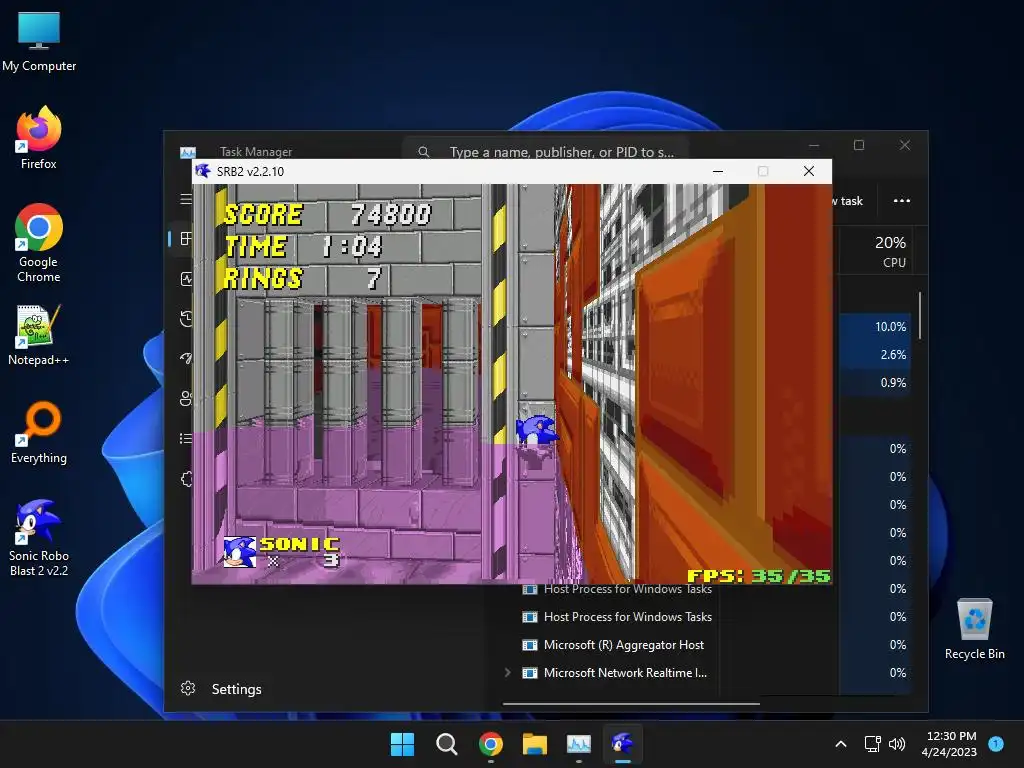Screen dimensions: 1024x768
Task: Open Performance page in Task Manager sidebar
Action: point(185,279)
